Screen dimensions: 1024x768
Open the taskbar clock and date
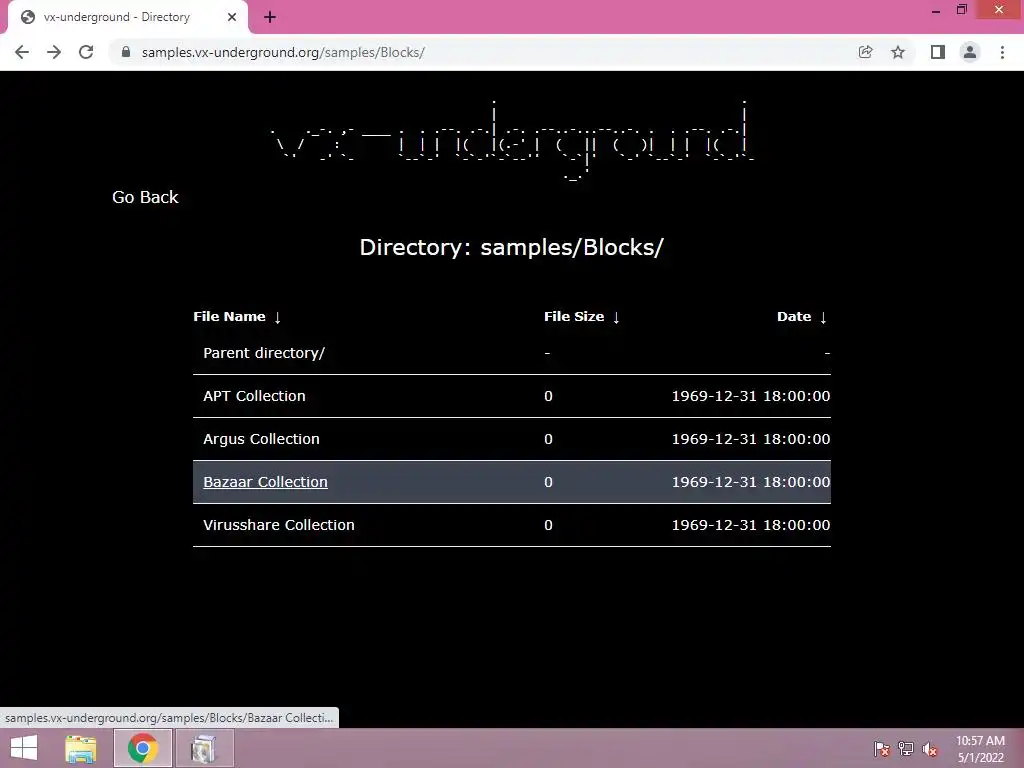pyautogui.click(x=980, y=749)
